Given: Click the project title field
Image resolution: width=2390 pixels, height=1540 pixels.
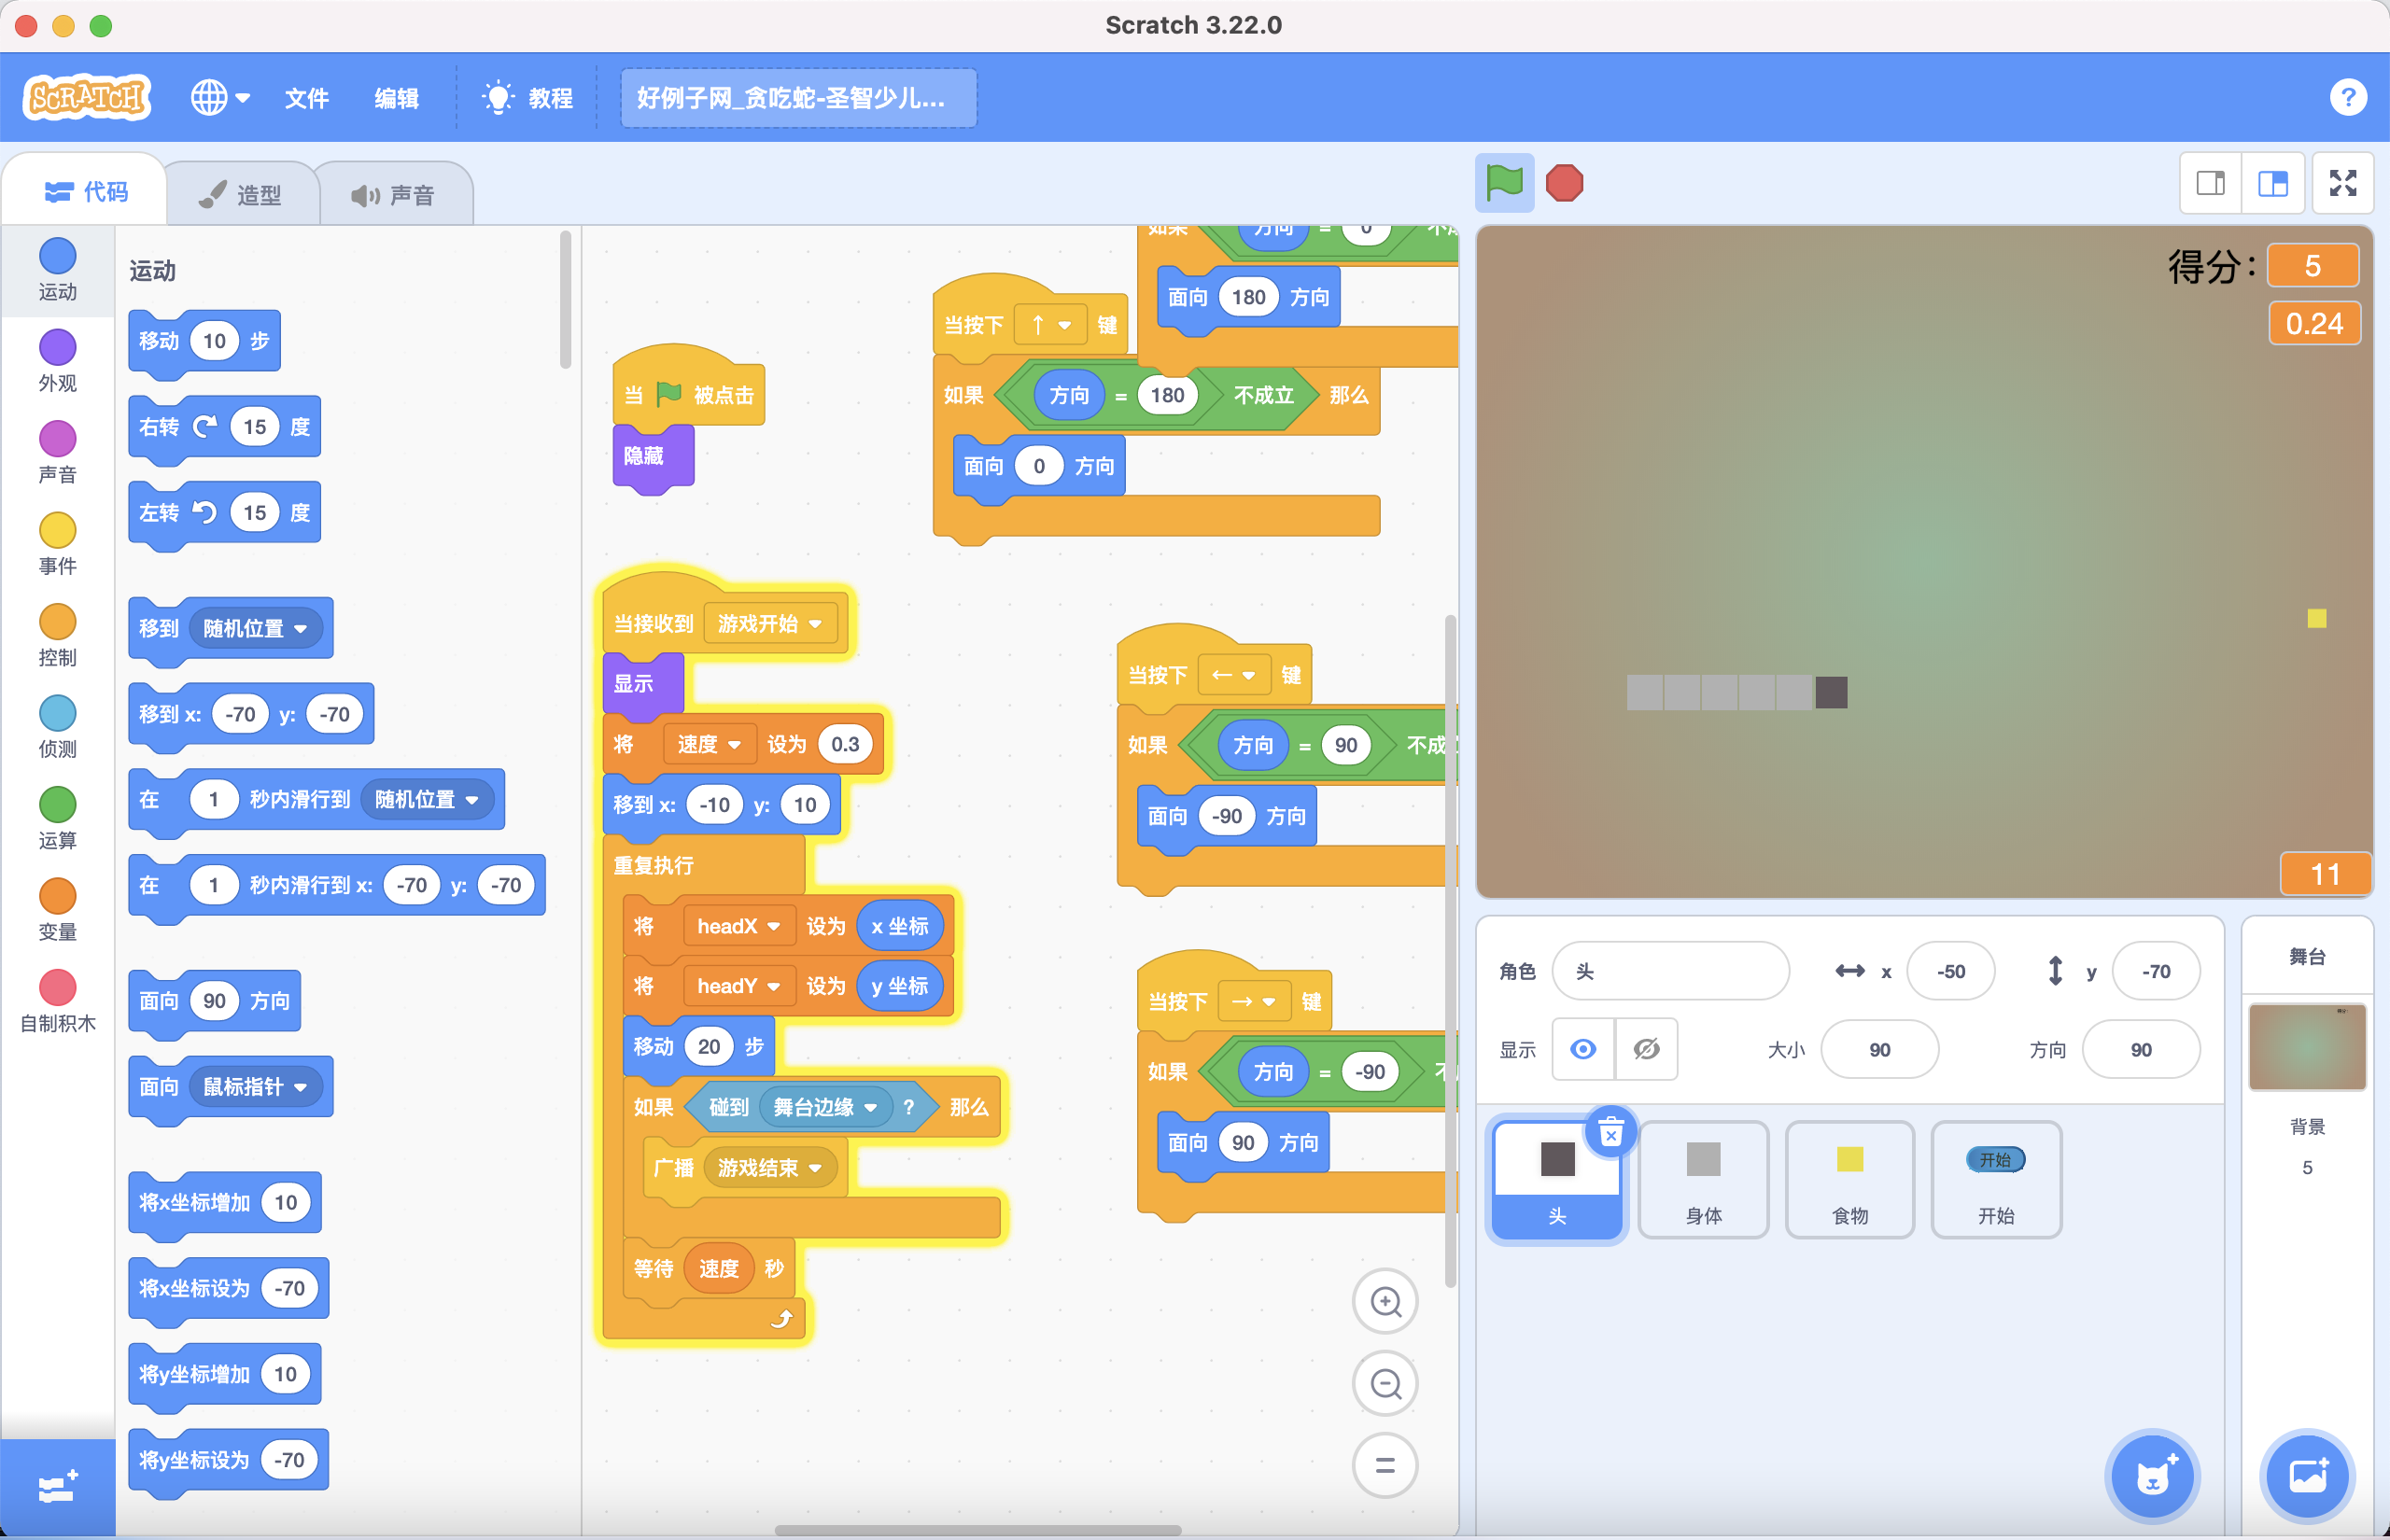Looking at the screenshot, I should 798,98.
